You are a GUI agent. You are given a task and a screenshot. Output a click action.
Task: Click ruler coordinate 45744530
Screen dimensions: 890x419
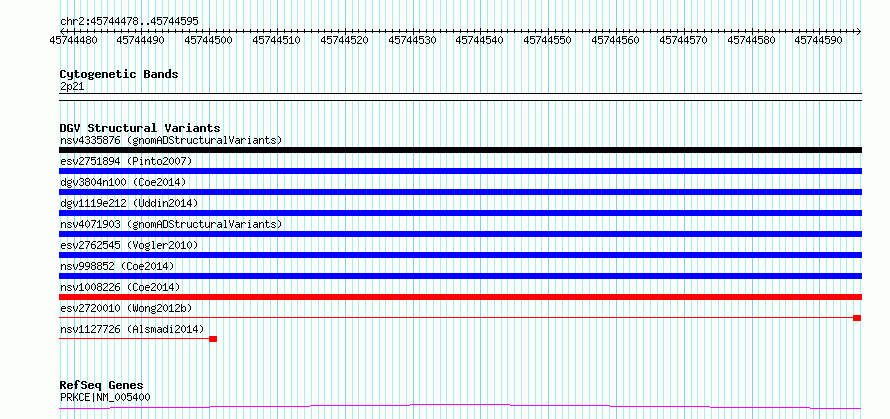pos(413,40)
